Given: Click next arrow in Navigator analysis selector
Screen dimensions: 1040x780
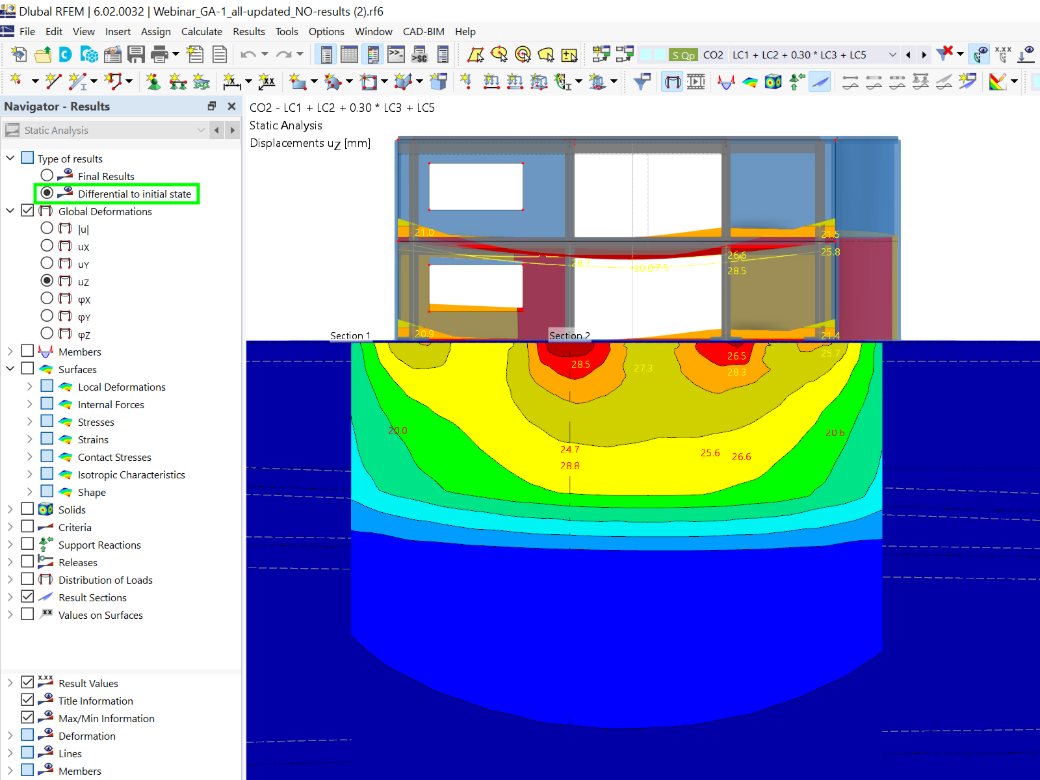Looking at the screenshot, I should 232,130.
